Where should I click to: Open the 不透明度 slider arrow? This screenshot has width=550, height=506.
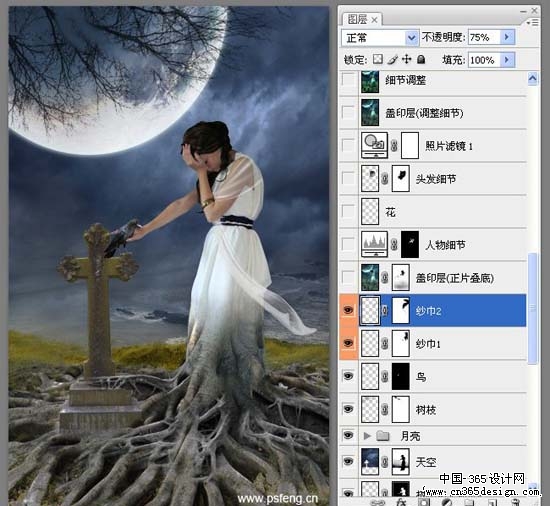click(x=507, y=37)
